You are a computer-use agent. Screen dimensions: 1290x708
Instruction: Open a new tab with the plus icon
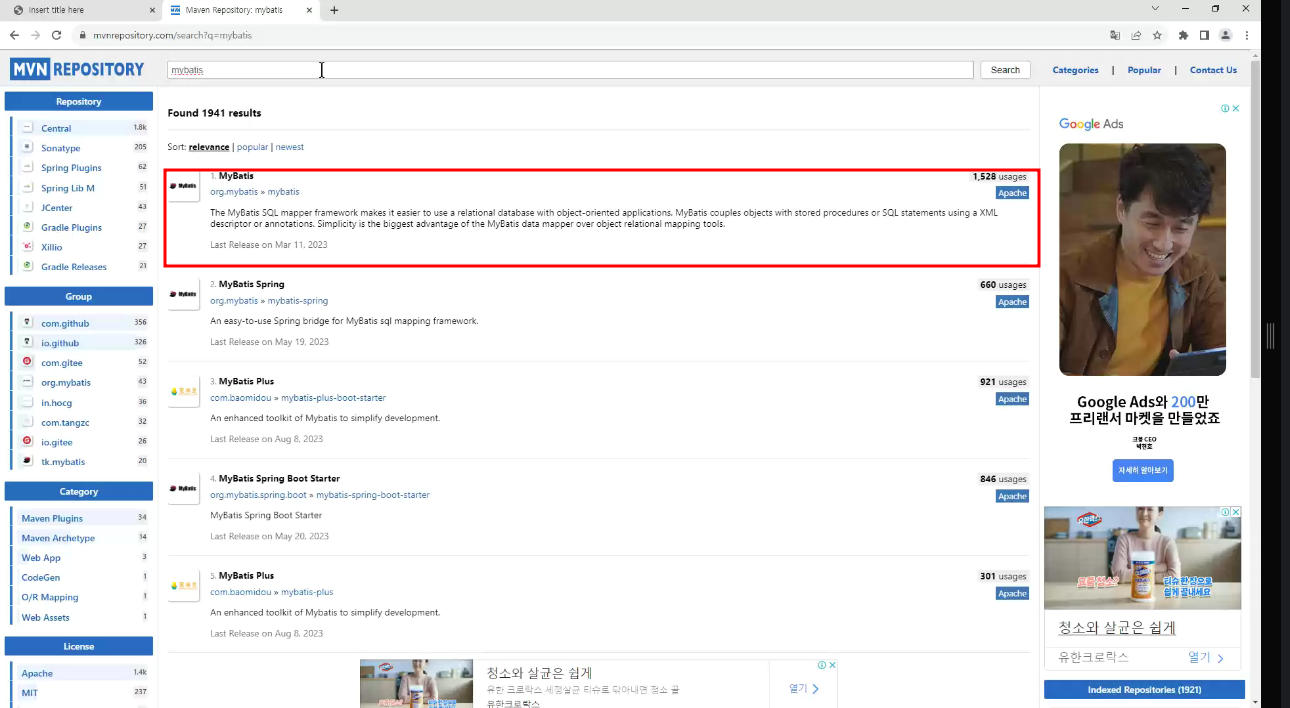pyautogui.click(x=334, y=10)
